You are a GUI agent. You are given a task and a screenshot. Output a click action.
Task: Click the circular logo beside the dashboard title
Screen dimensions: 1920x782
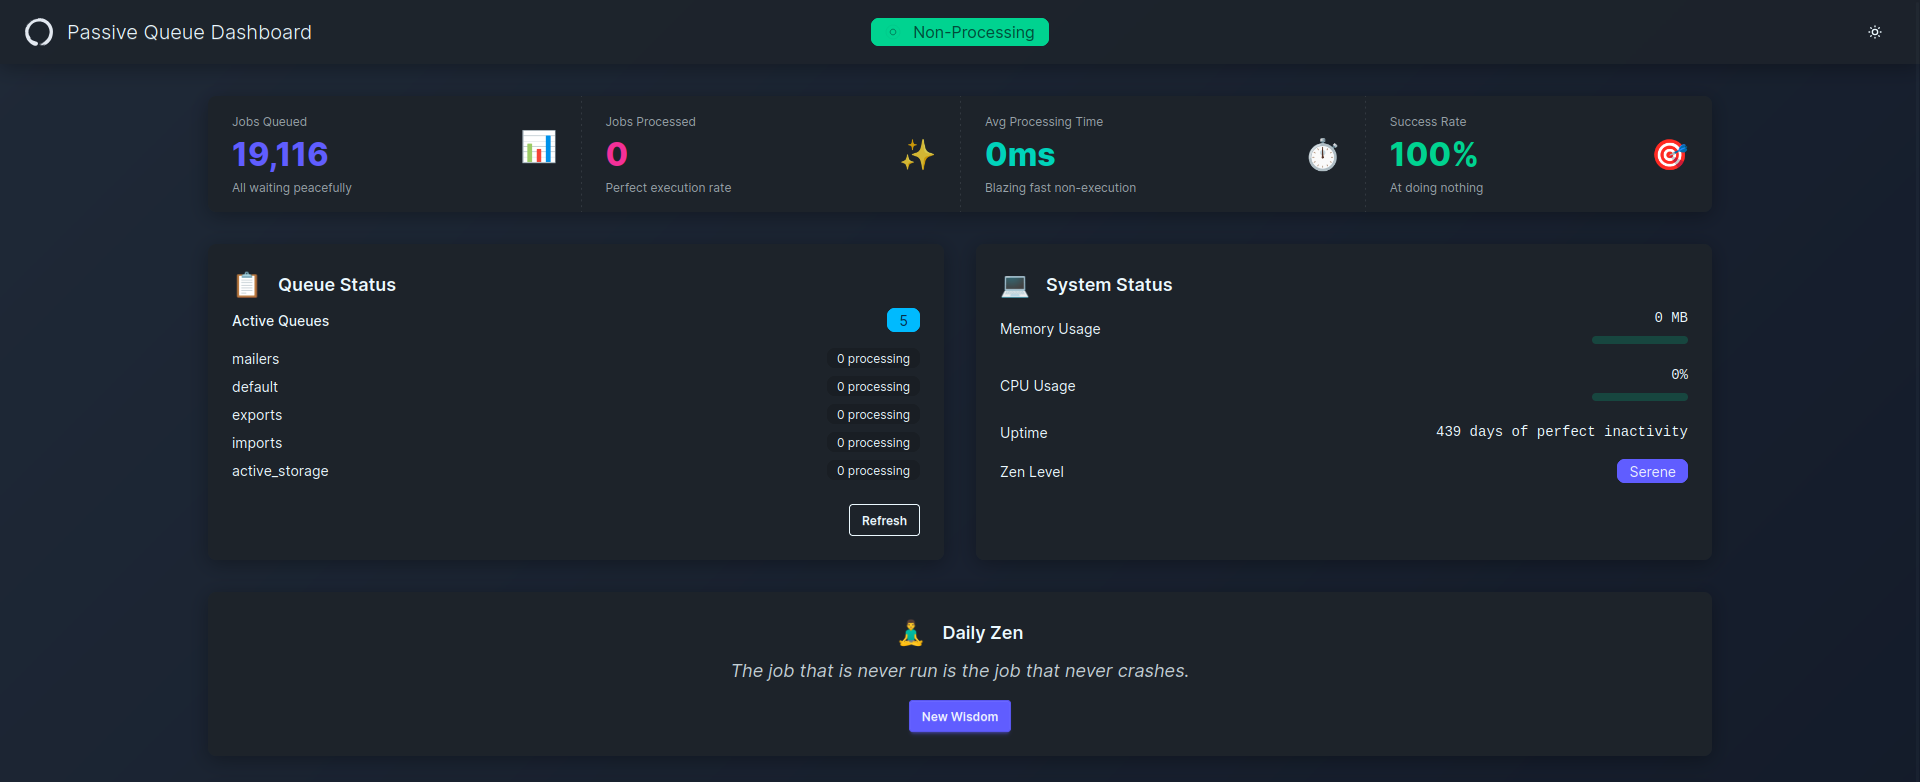(39, 33)
